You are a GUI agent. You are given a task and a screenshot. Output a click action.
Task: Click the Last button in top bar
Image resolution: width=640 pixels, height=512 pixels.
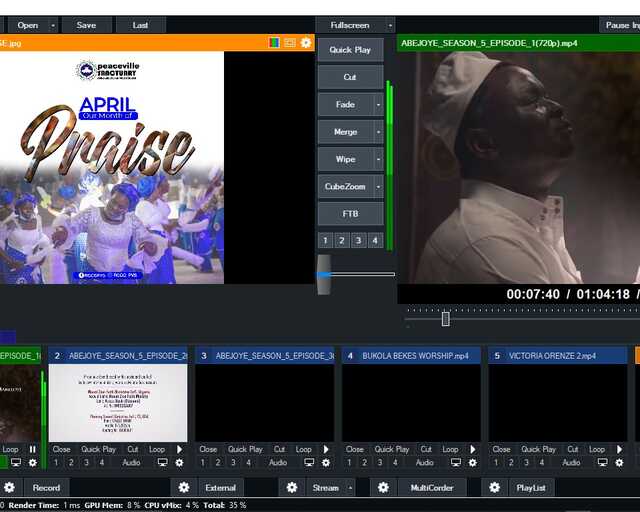[x=140, y=25]
